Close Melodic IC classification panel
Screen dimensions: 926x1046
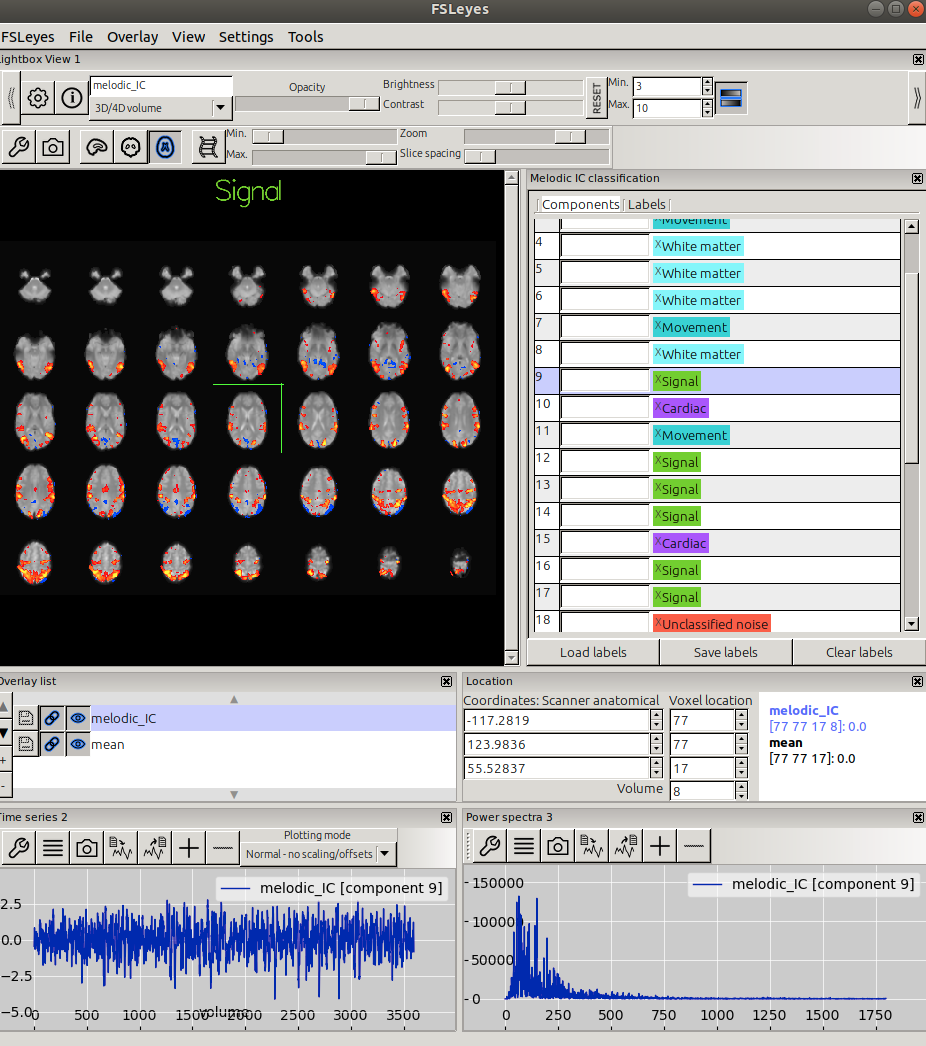tap(917, 179)
